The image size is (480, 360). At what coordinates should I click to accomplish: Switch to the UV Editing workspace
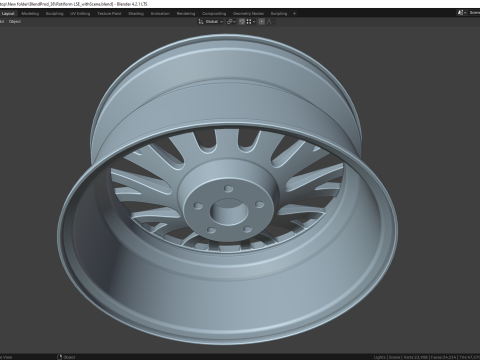tap(80, 14)
